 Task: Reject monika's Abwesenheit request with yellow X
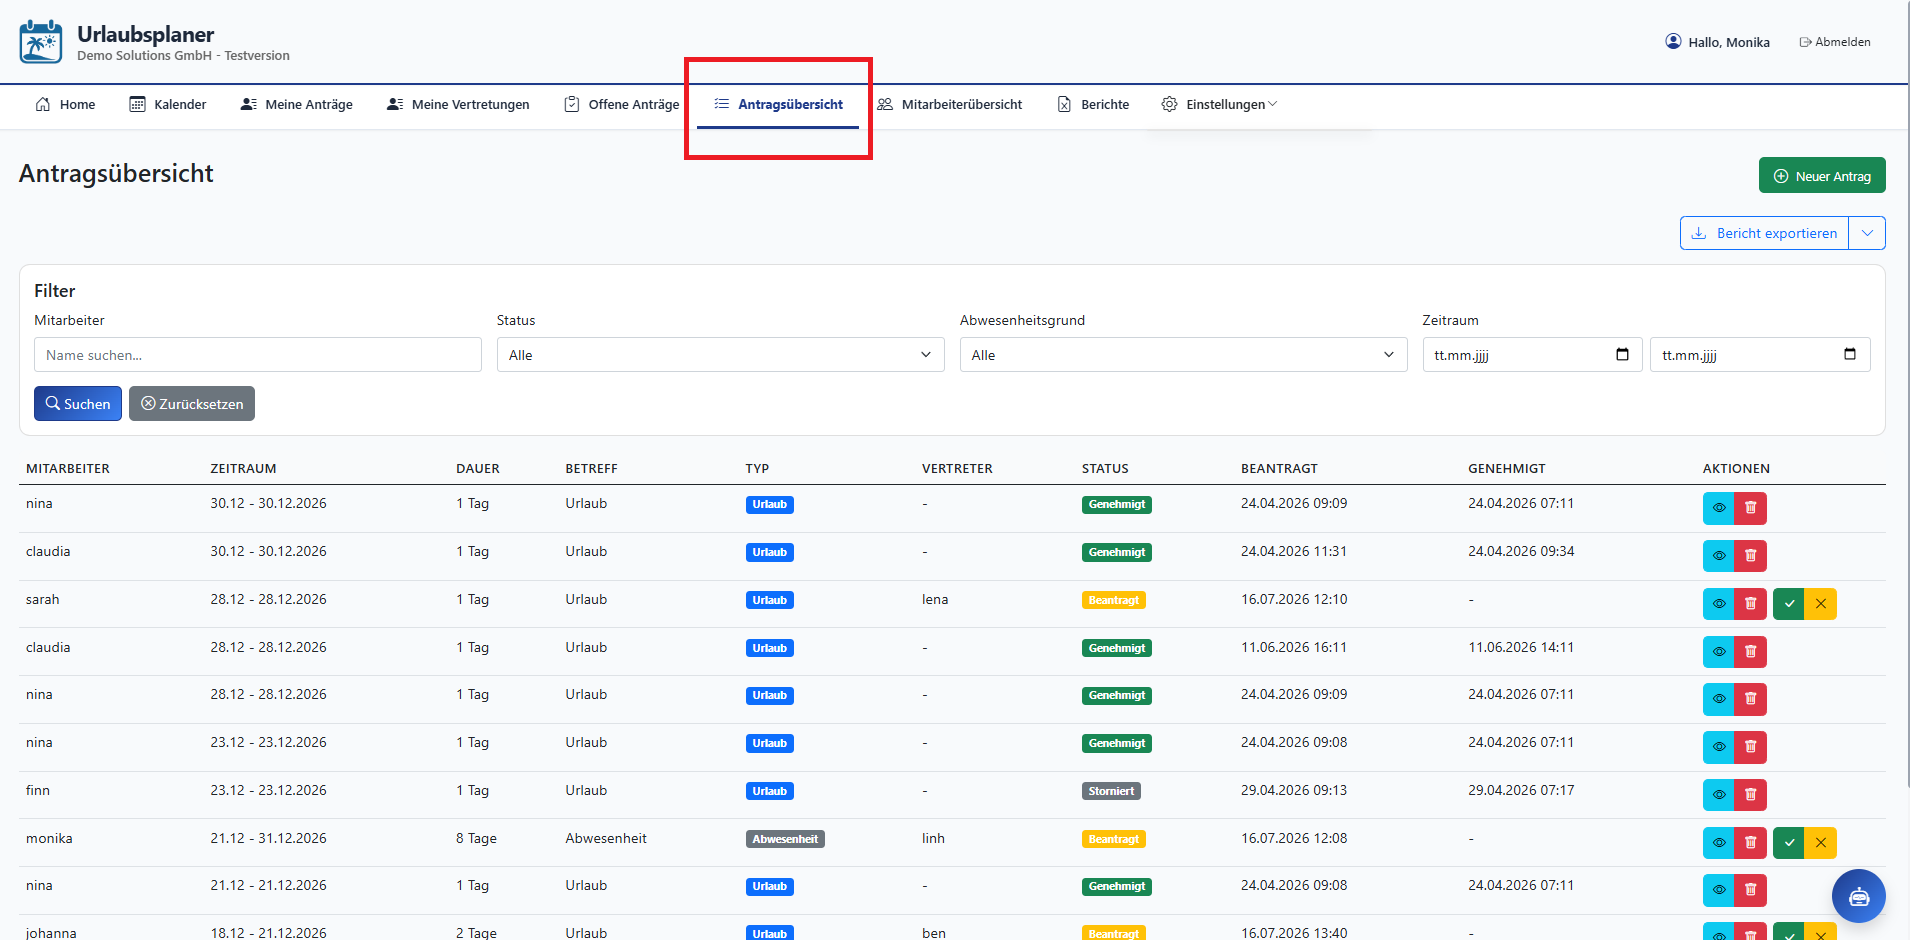[1821, 843]
